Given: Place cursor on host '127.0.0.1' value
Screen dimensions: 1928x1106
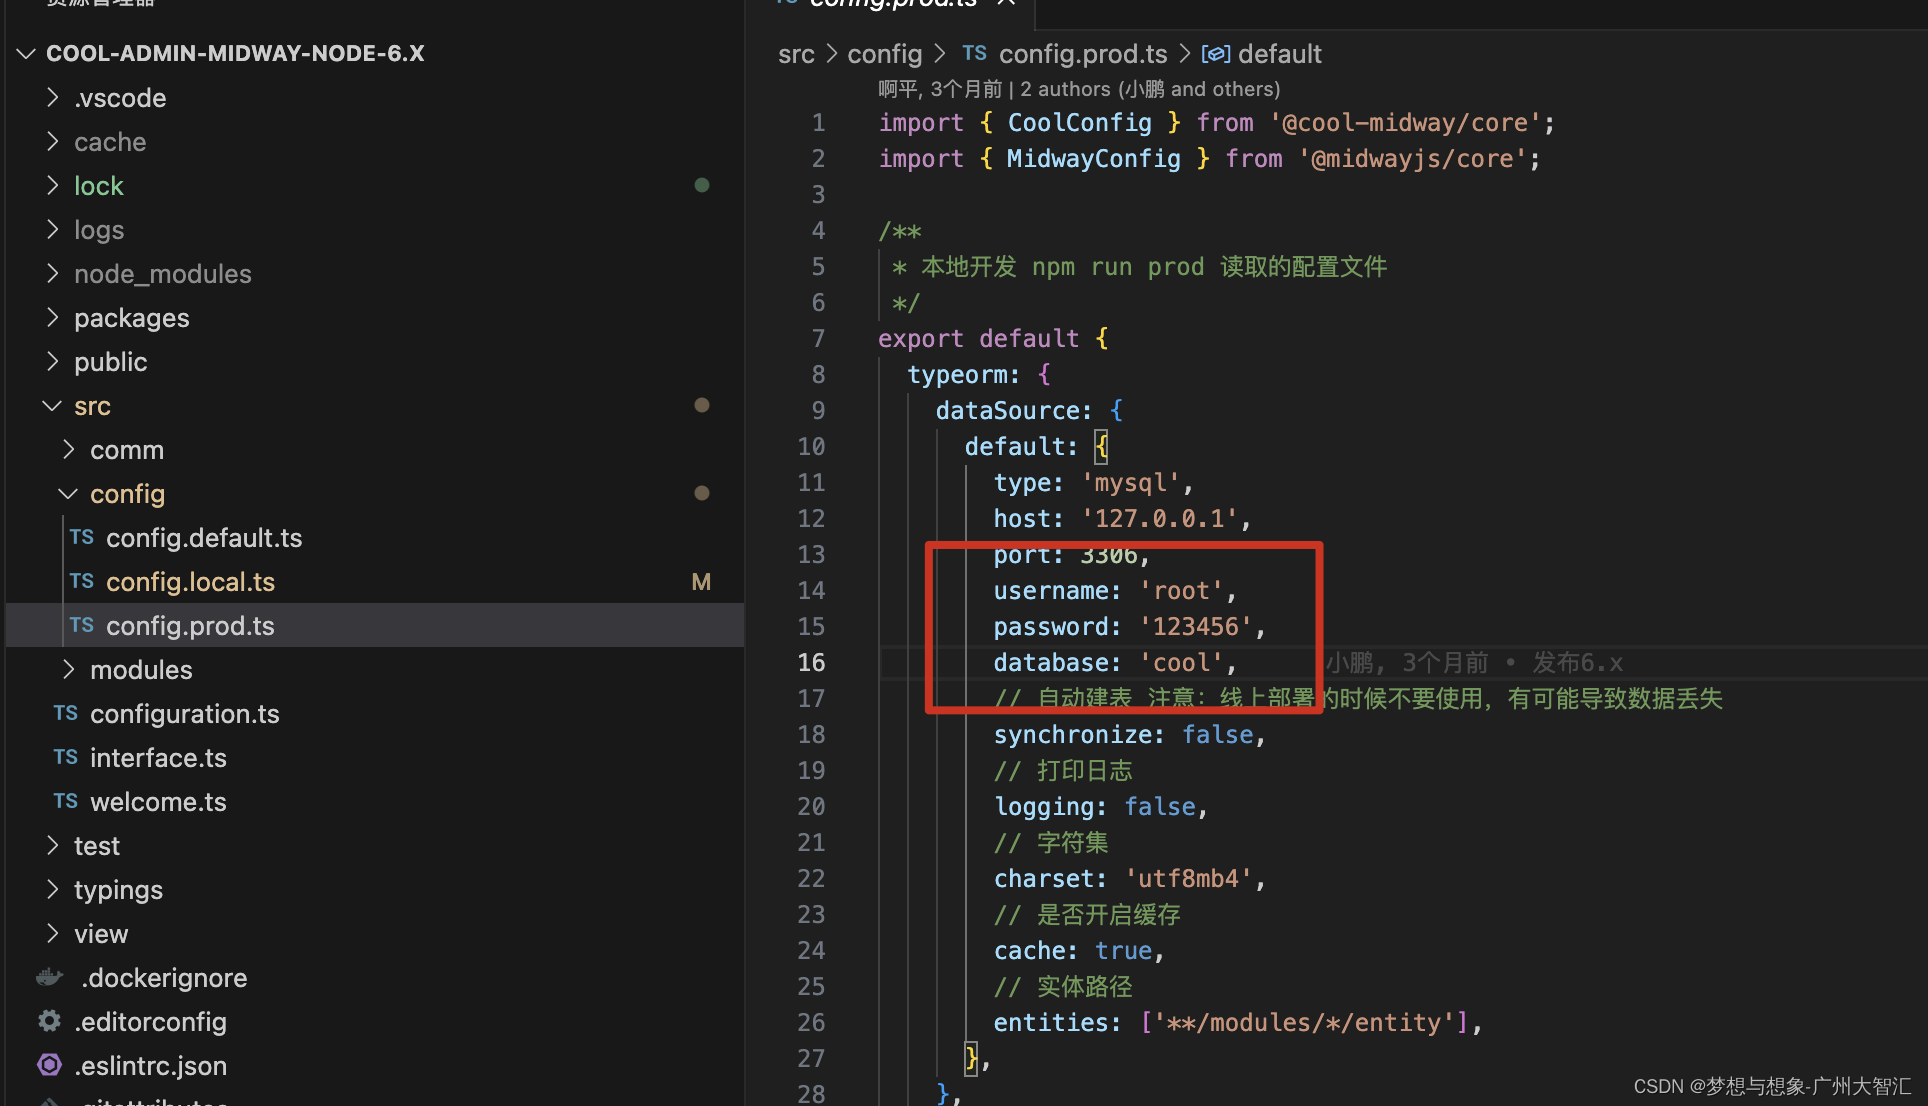Looking at the screenshot, I should click(x=1159, y=519).
